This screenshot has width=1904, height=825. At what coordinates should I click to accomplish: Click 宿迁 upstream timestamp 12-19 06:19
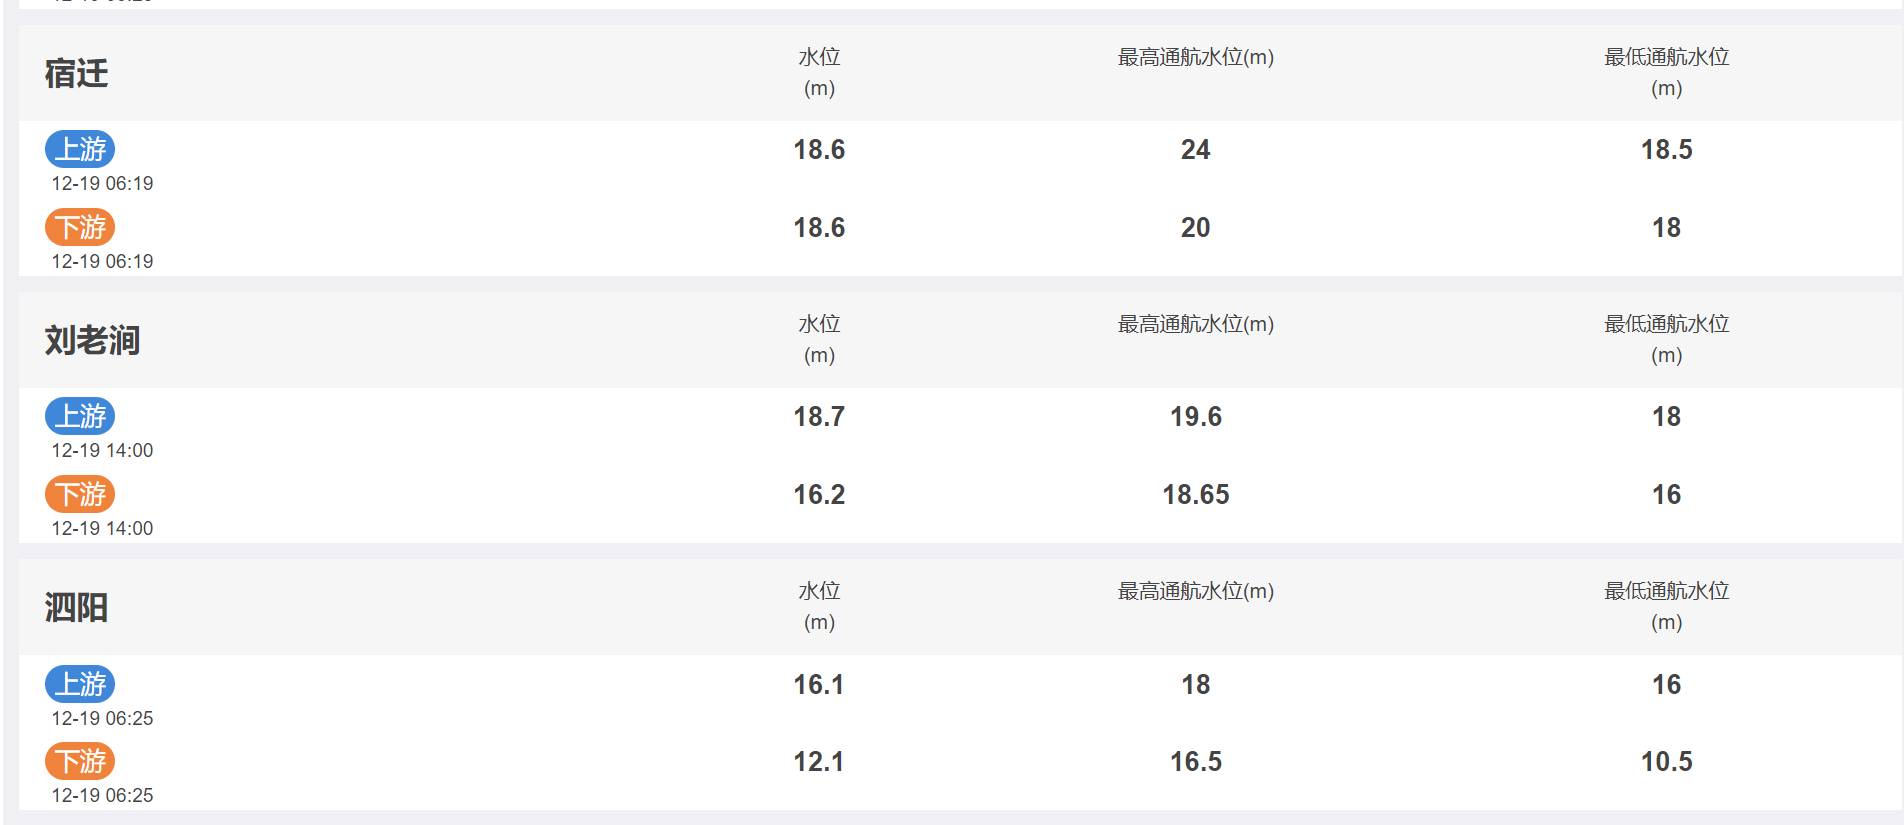point(102,183)
